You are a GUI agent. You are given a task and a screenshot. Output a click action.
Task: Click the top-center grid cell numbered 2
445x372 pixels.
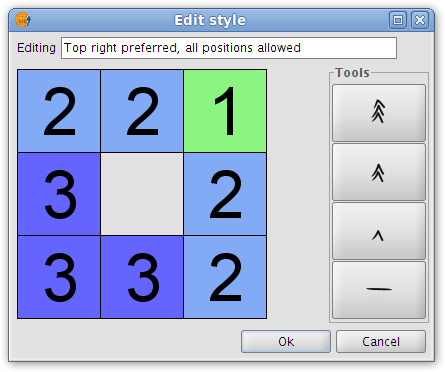[142, 111]
